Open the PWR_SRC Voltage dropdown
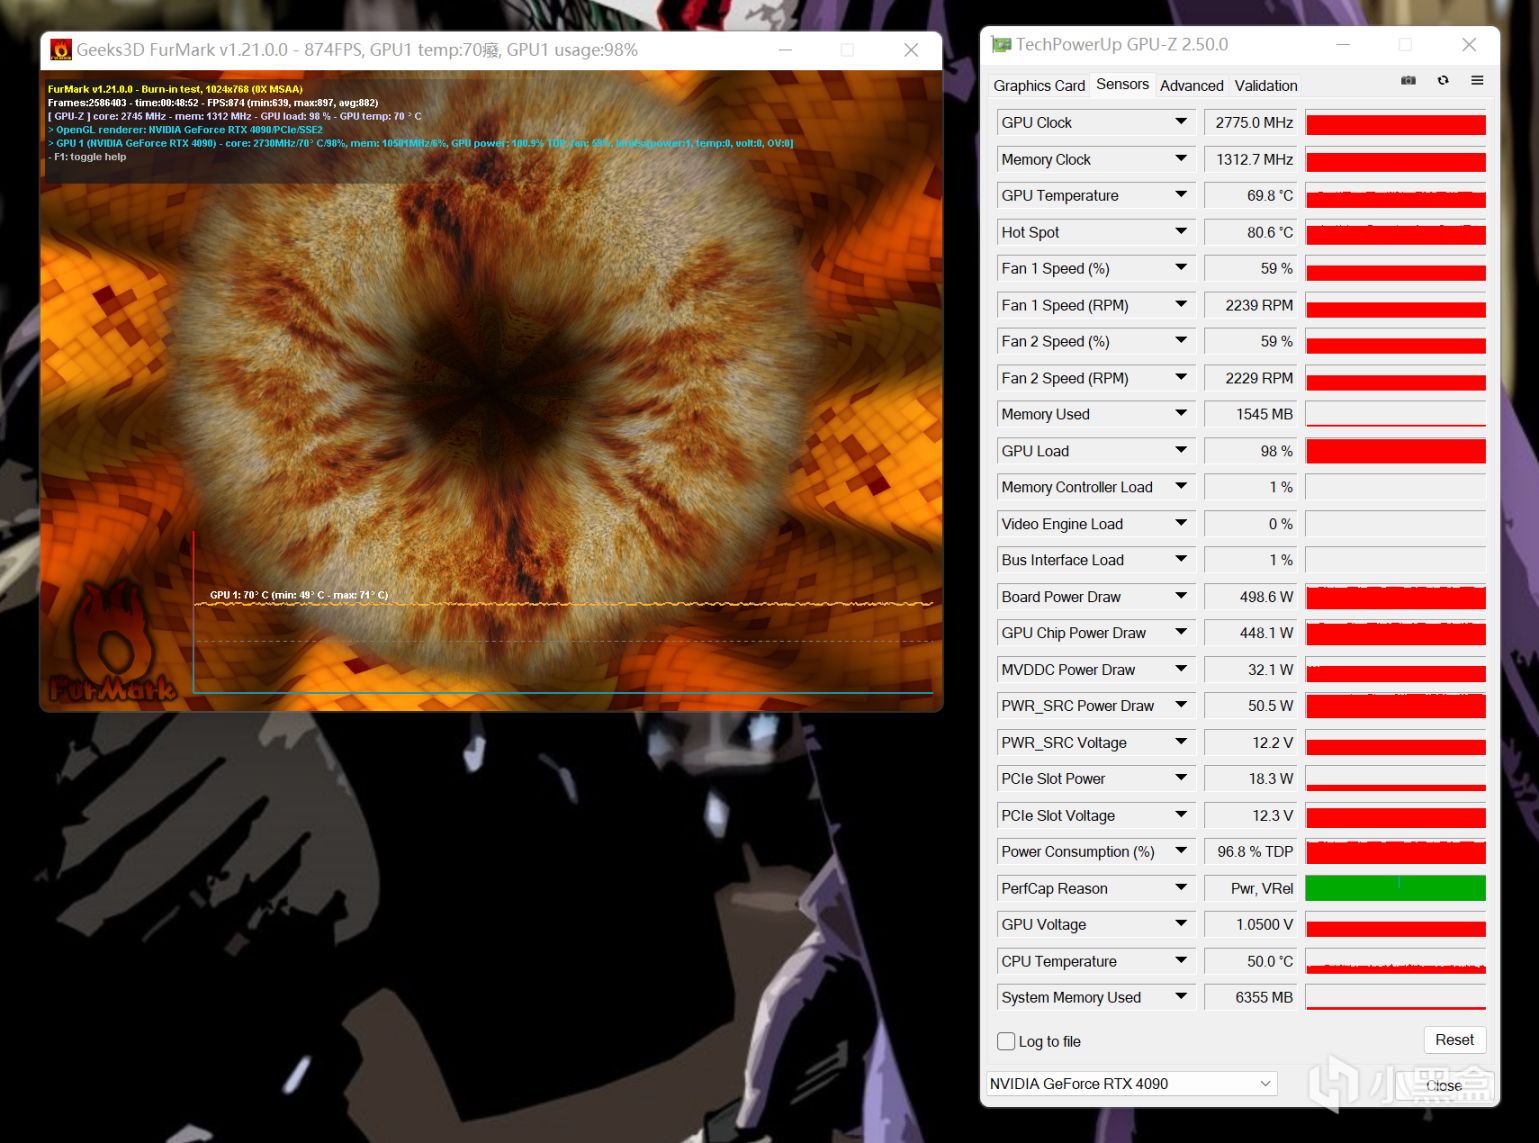The width and height of the screenshot is (1539, 1143). pos(1181,743)
